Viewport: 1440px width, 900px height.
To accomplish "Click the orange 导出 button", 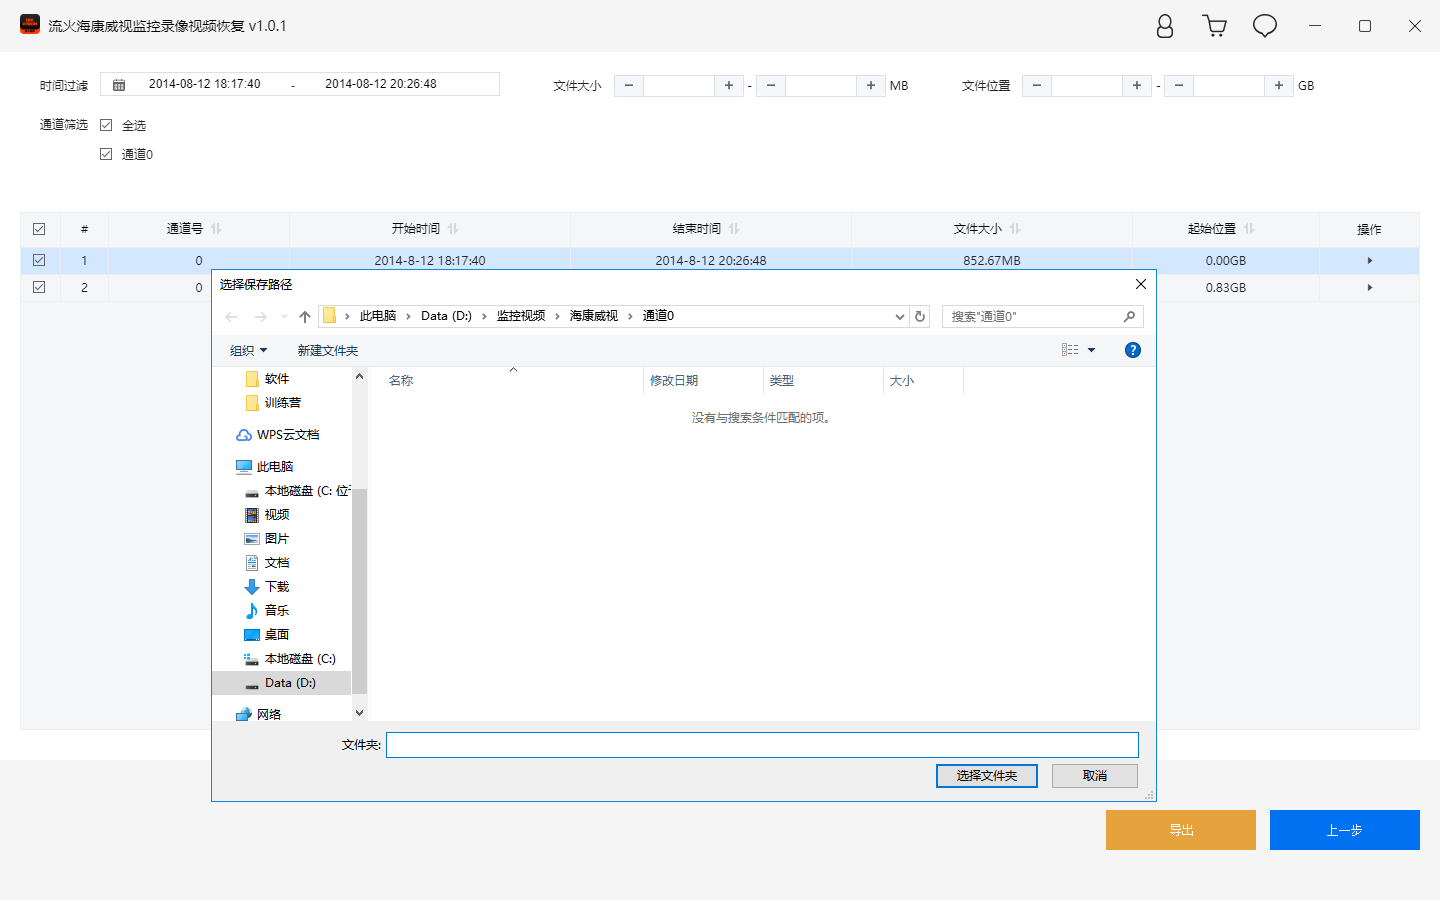I will pos(1181,830).
